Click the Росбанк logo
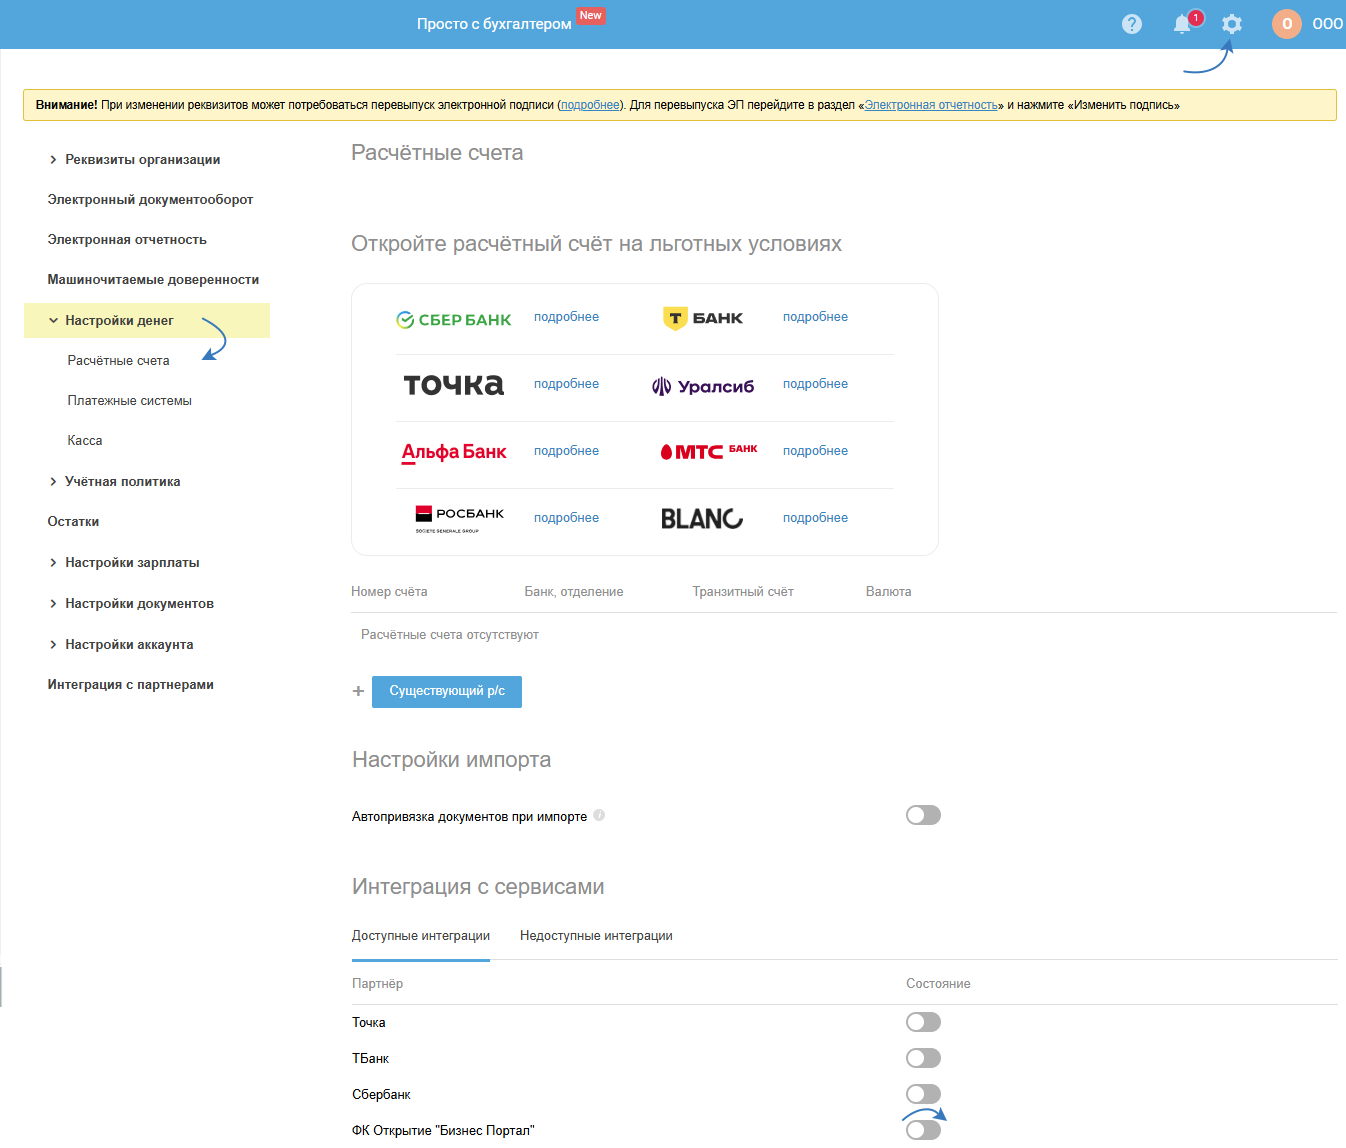Viewport: 1346px width, 1148px height. (460, 518)
